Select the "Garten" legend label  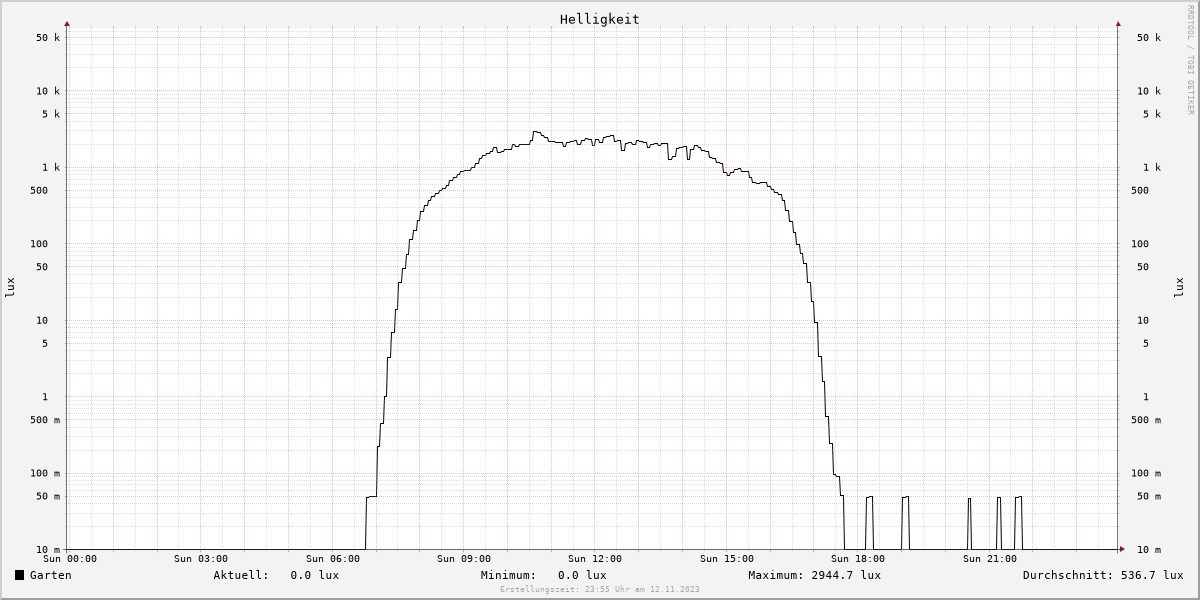click(x=51, y=575)
